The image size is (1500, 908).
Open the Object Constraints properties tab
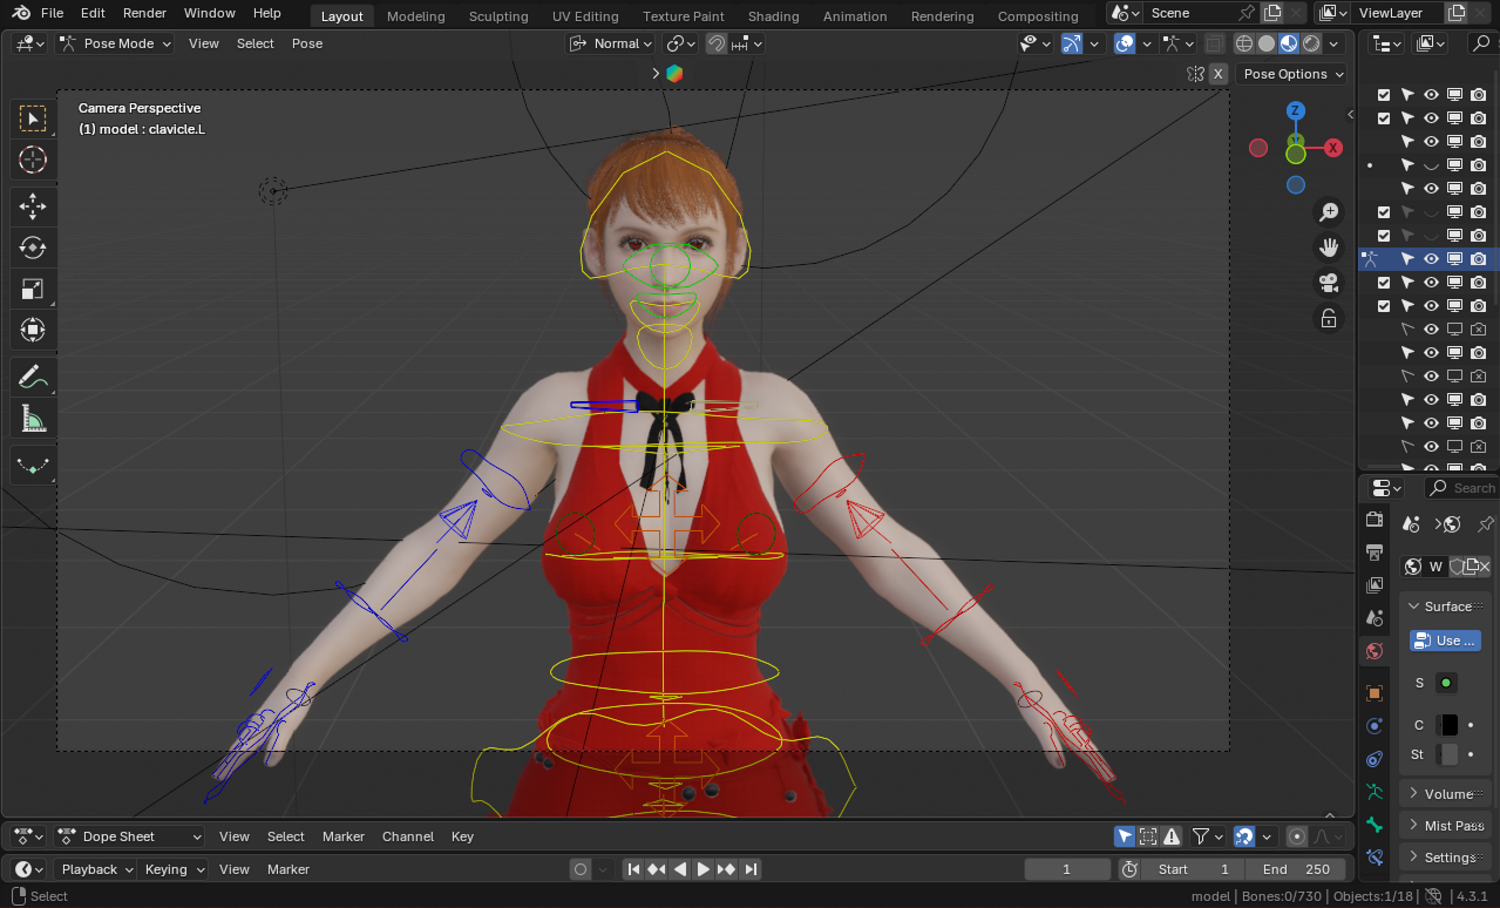[1375, 759]
